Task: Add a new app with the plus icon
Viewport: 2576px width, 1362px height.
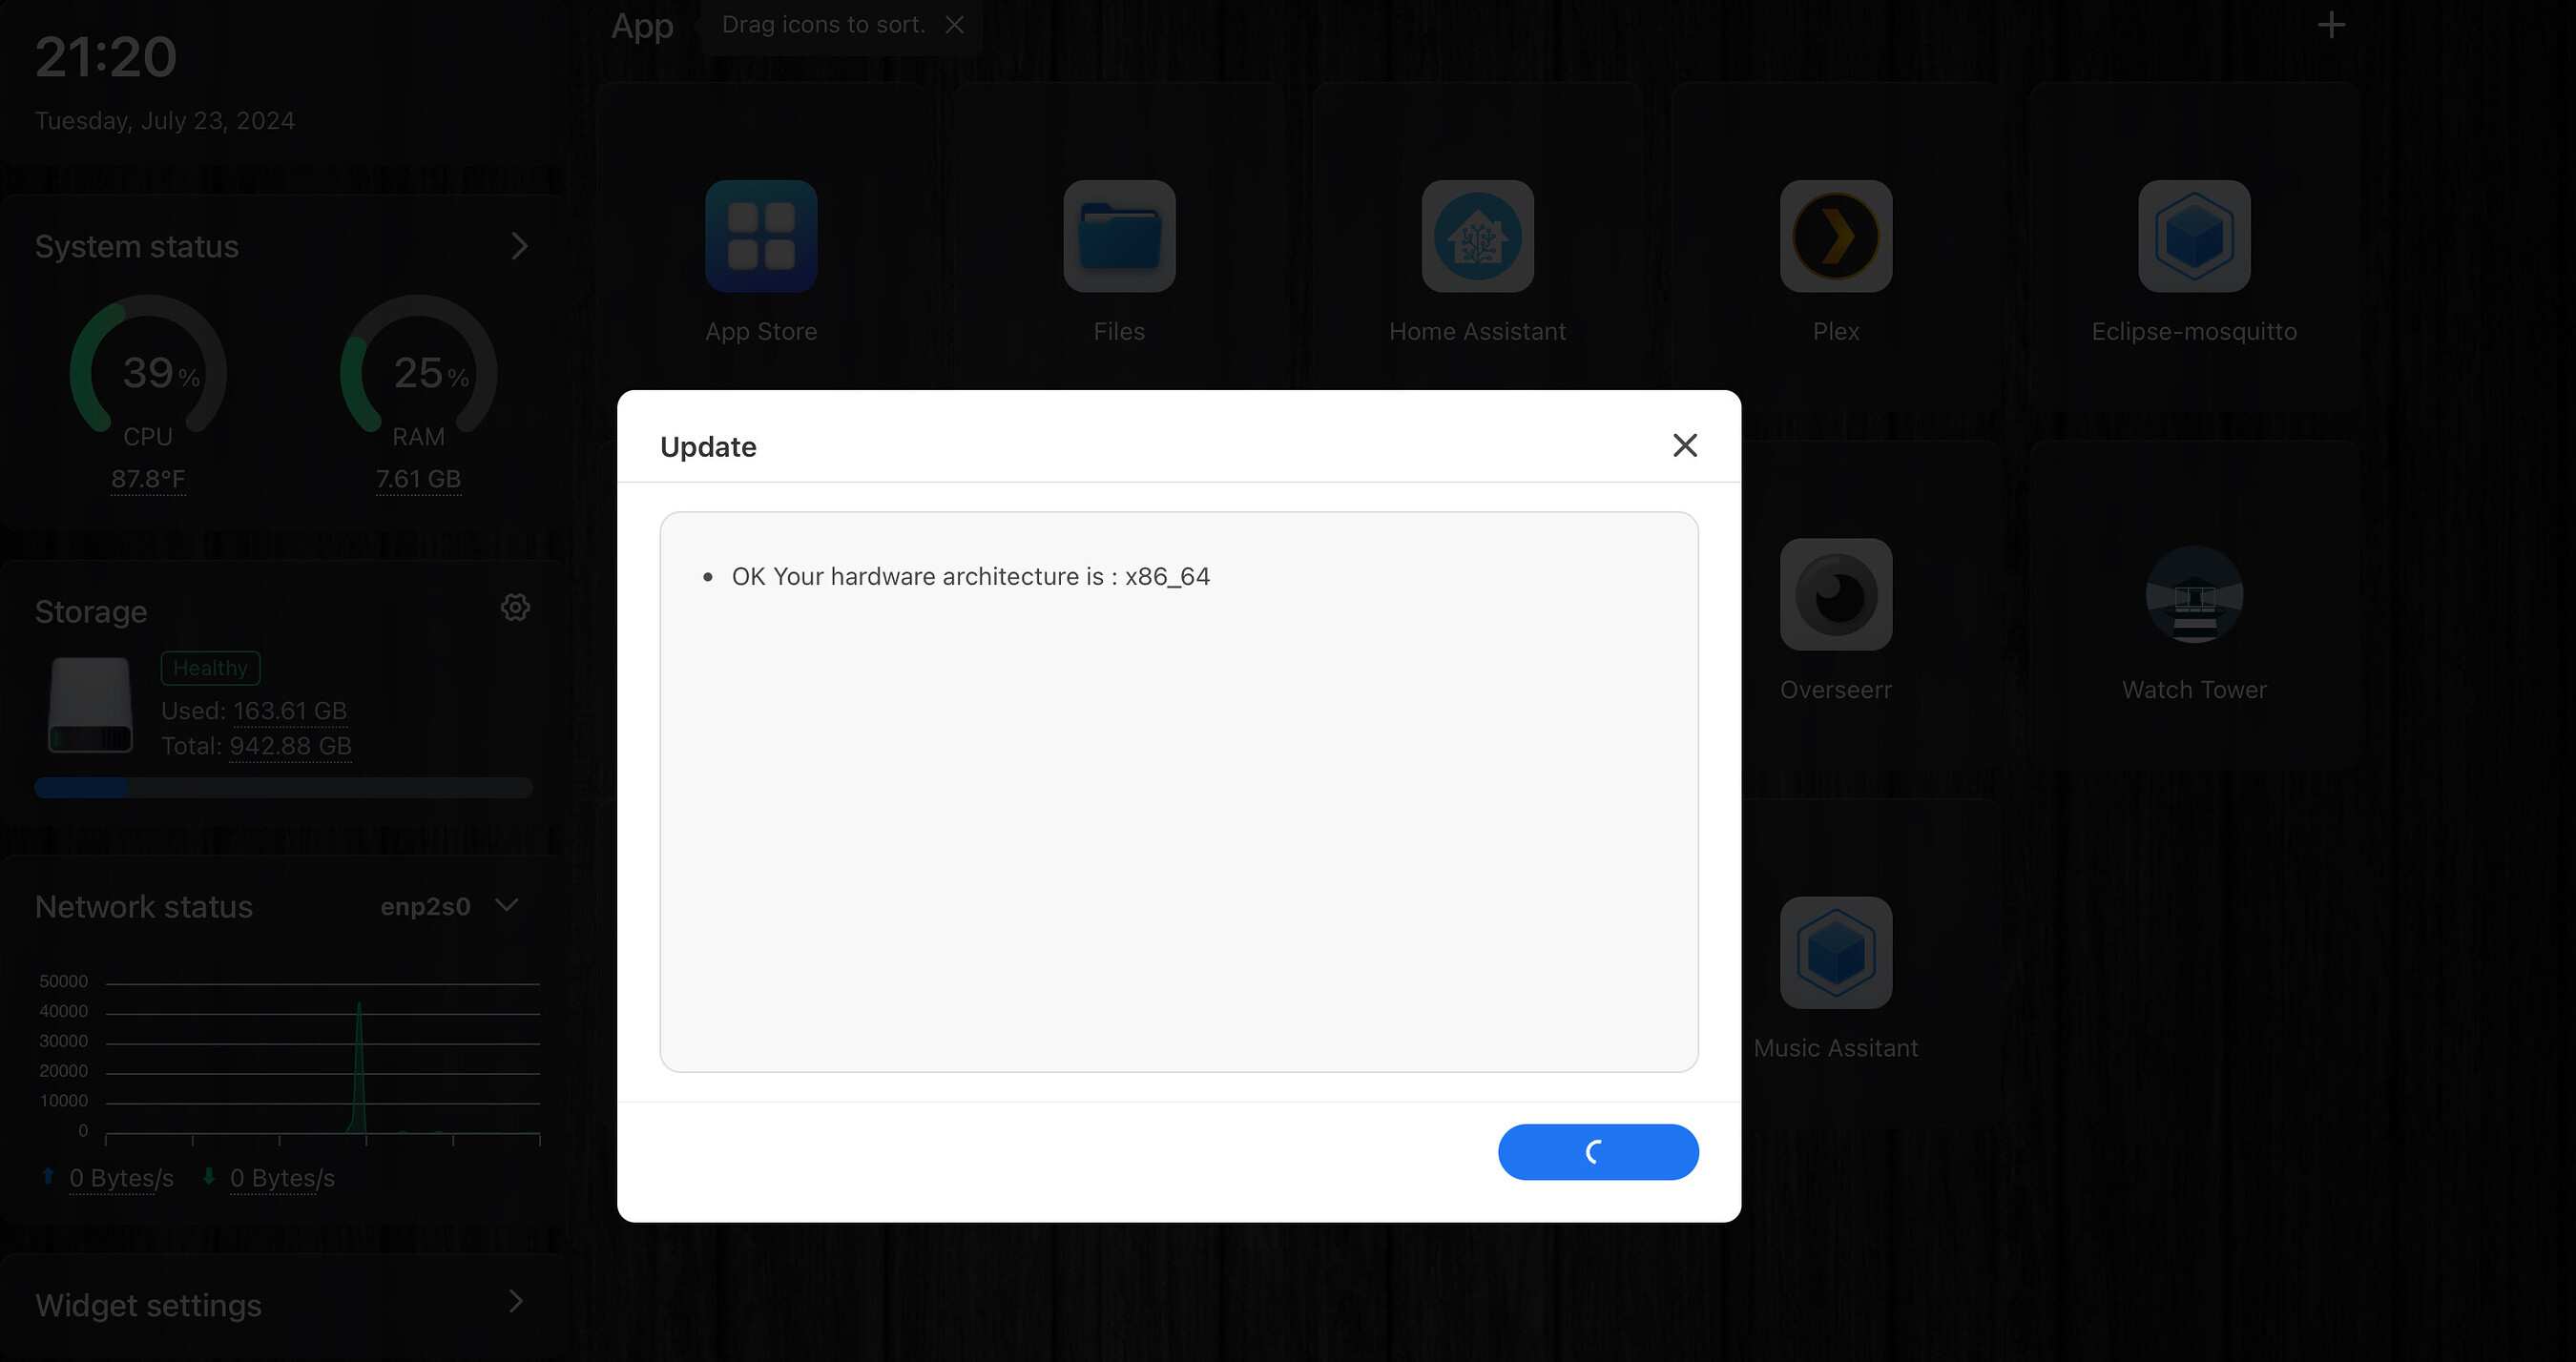Action: coord(2331,24)
